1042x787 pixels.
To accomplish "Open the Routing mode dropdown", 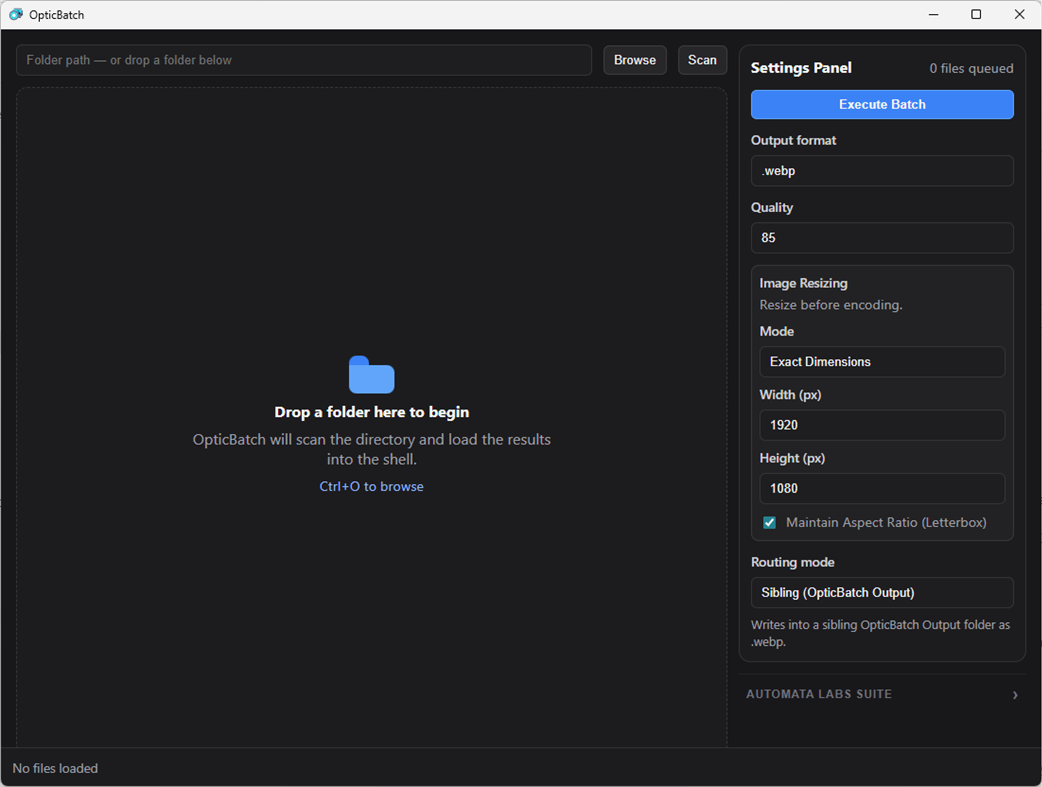I will [881, 592].
